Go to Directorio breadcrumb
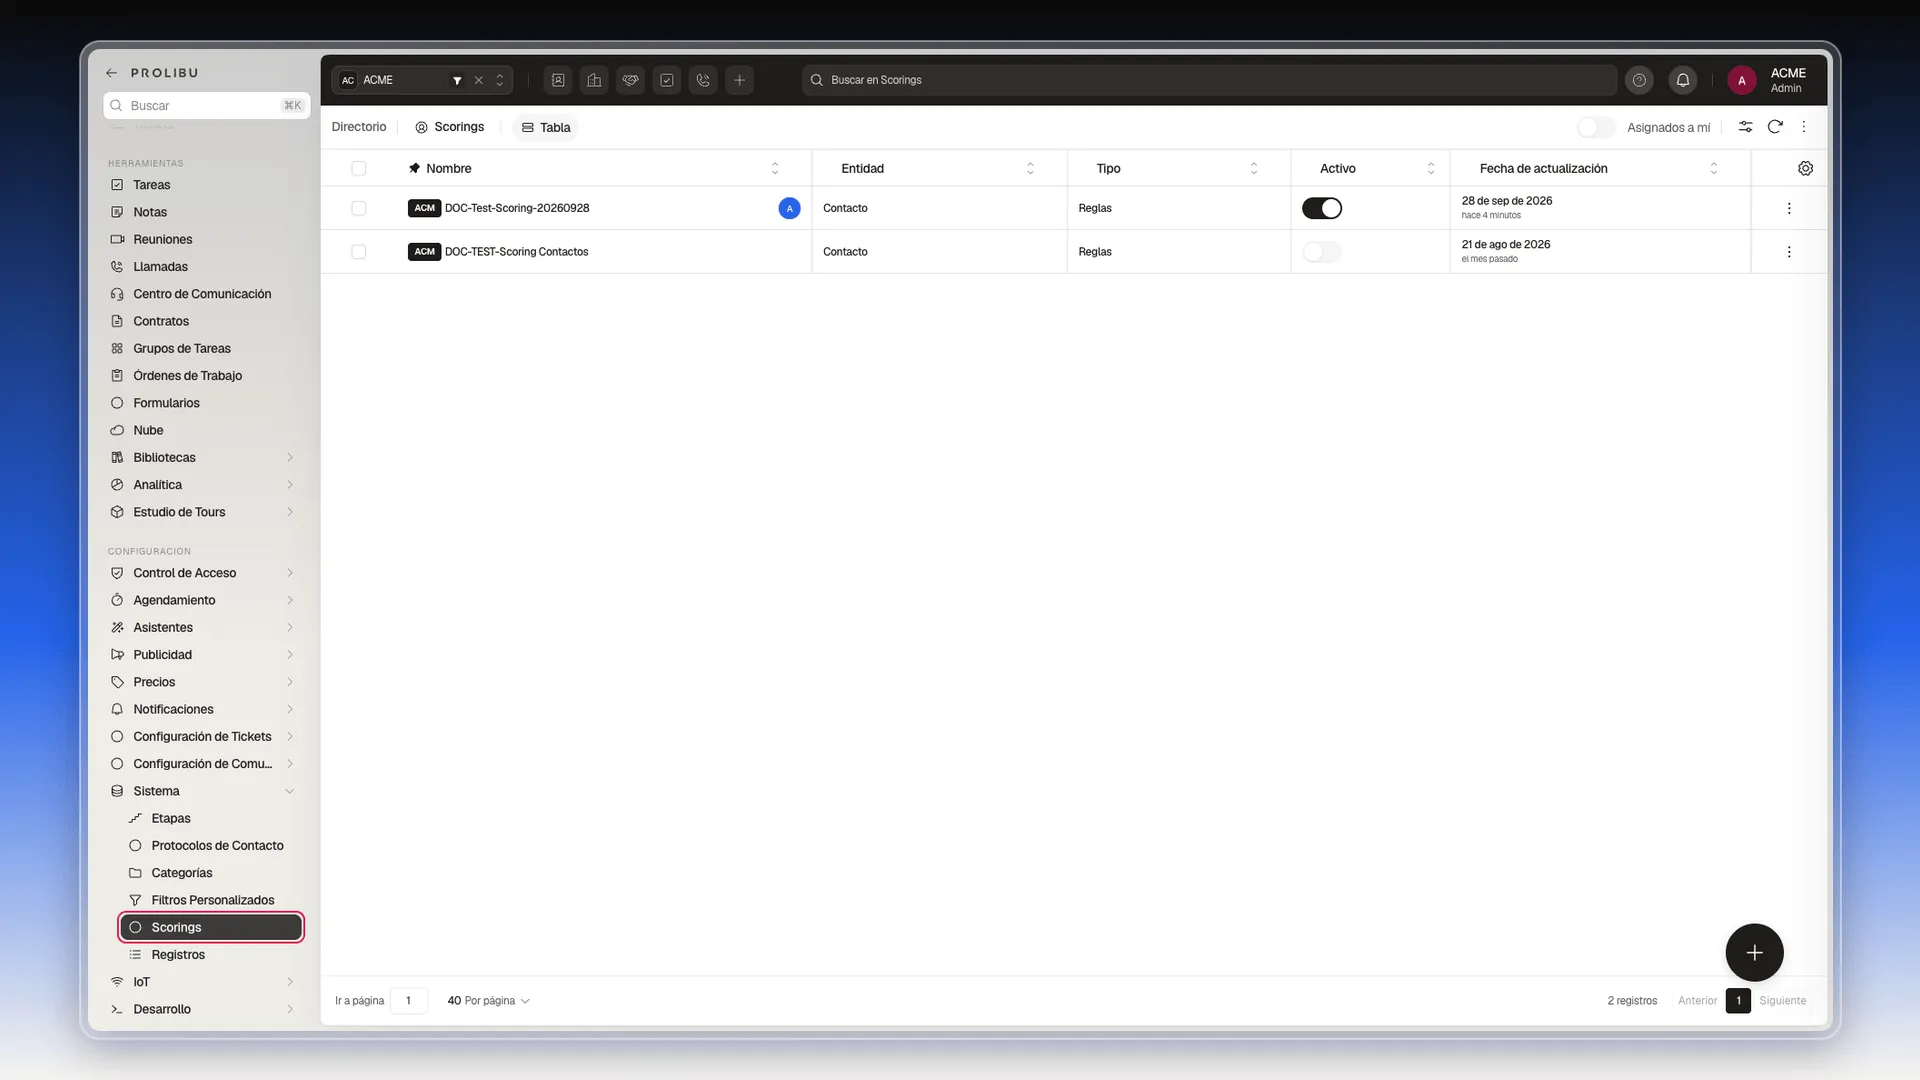This screenshot has width=1920, height=1080. [x=359, y=127]
